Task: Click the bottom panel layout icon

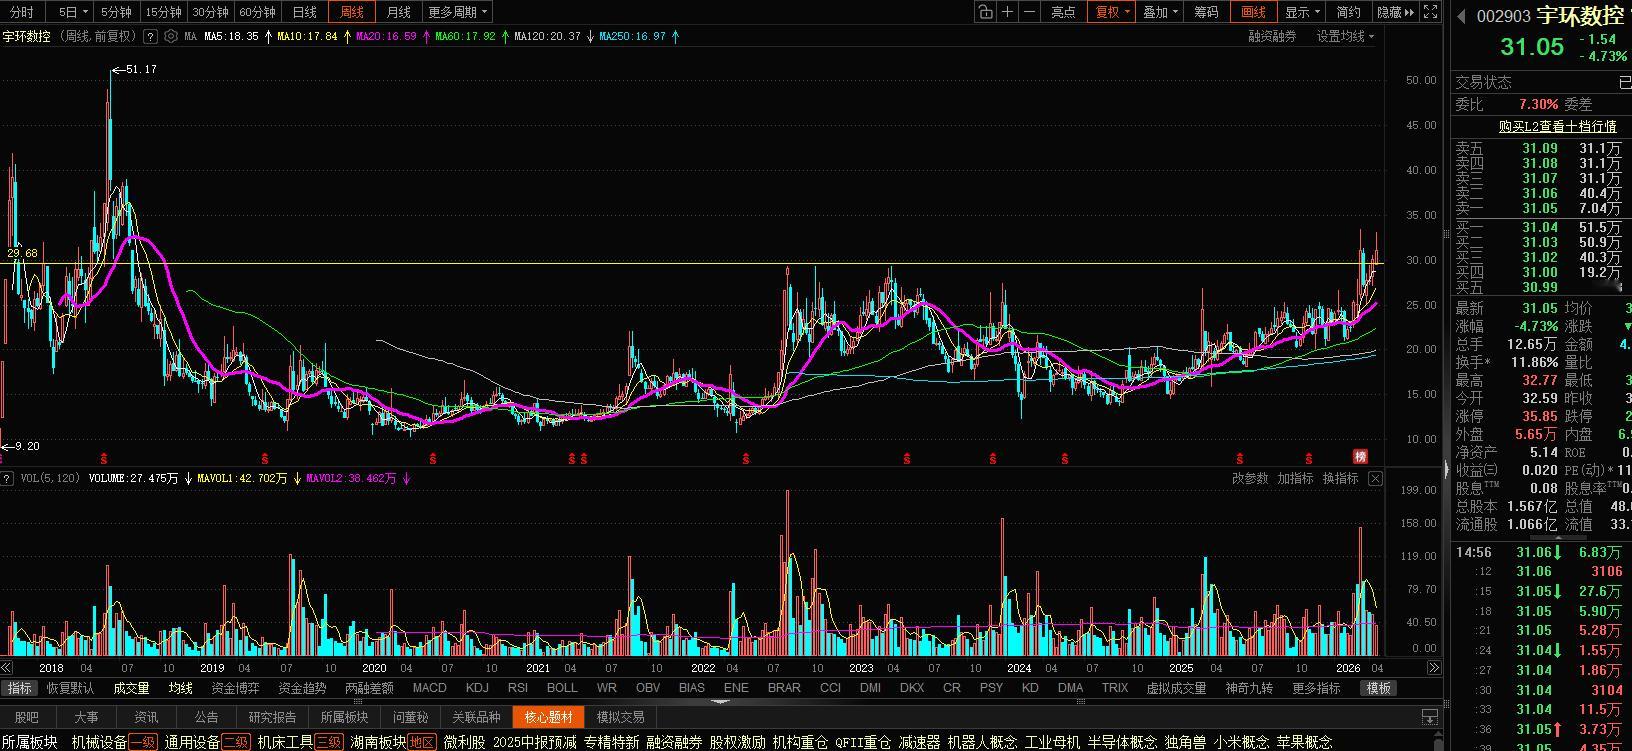Action: coord(1429,717)
